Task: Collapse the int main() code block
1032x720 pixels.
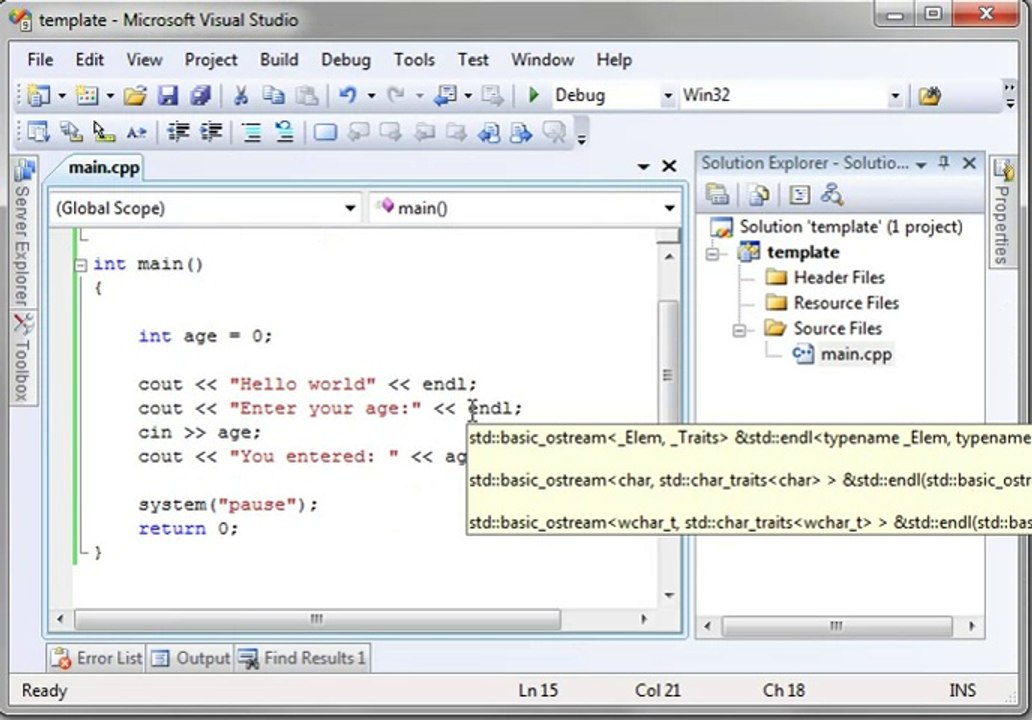Action: [x=80, y=265]
